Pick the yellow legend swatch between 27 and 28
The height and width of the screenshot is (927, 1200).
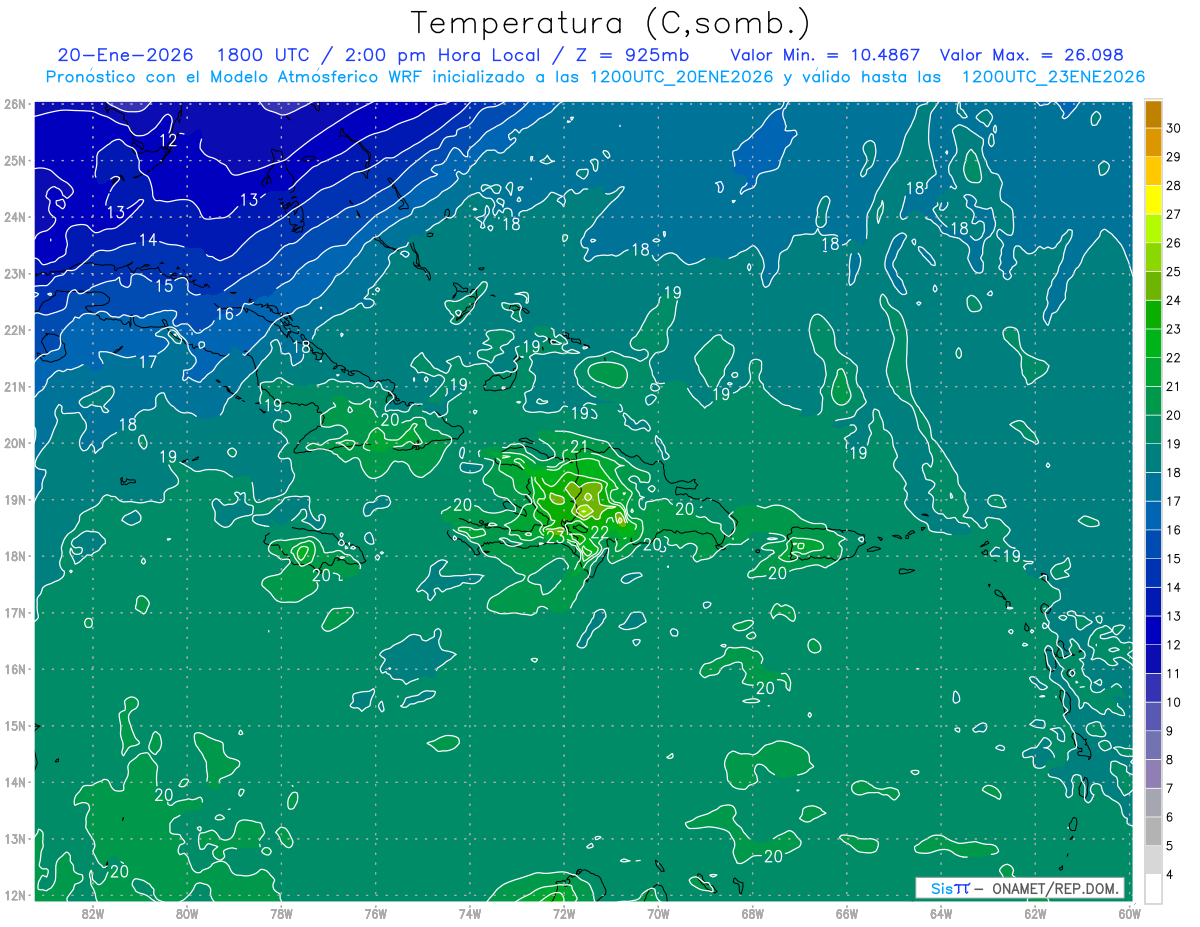click(1153, 200)
